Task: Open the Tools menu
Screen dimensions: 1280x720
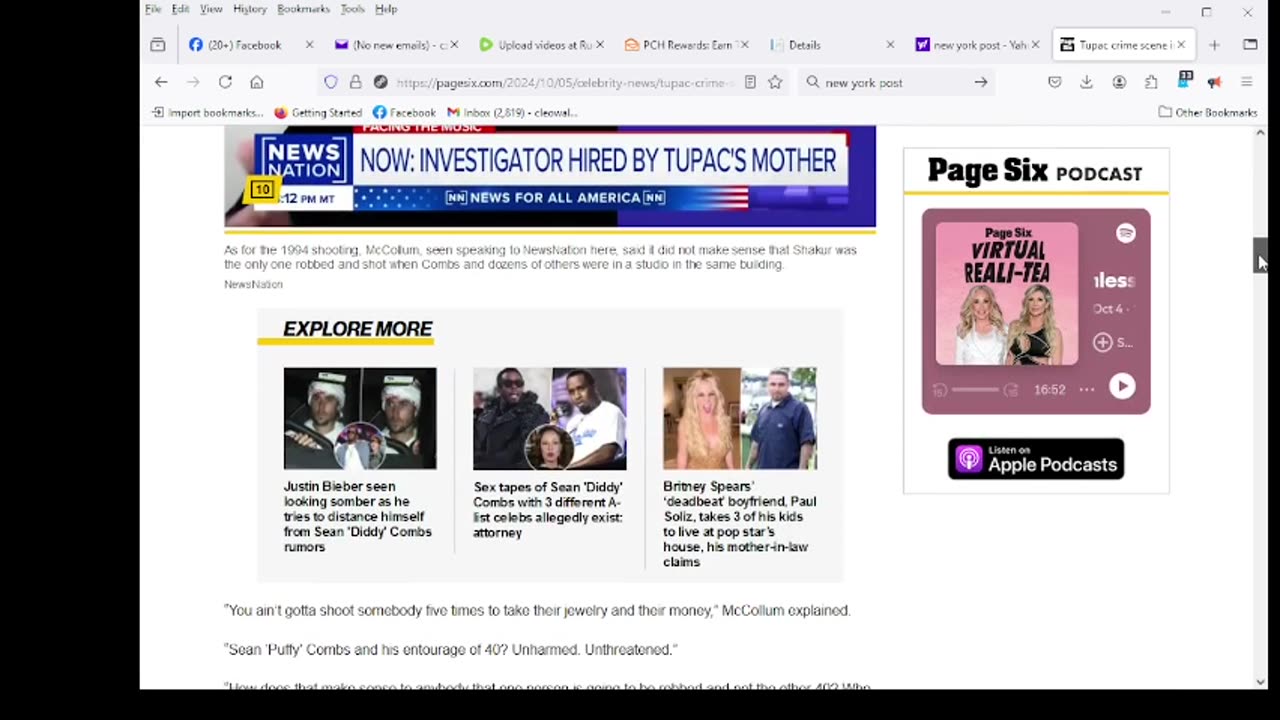Action: click(352, 9)
